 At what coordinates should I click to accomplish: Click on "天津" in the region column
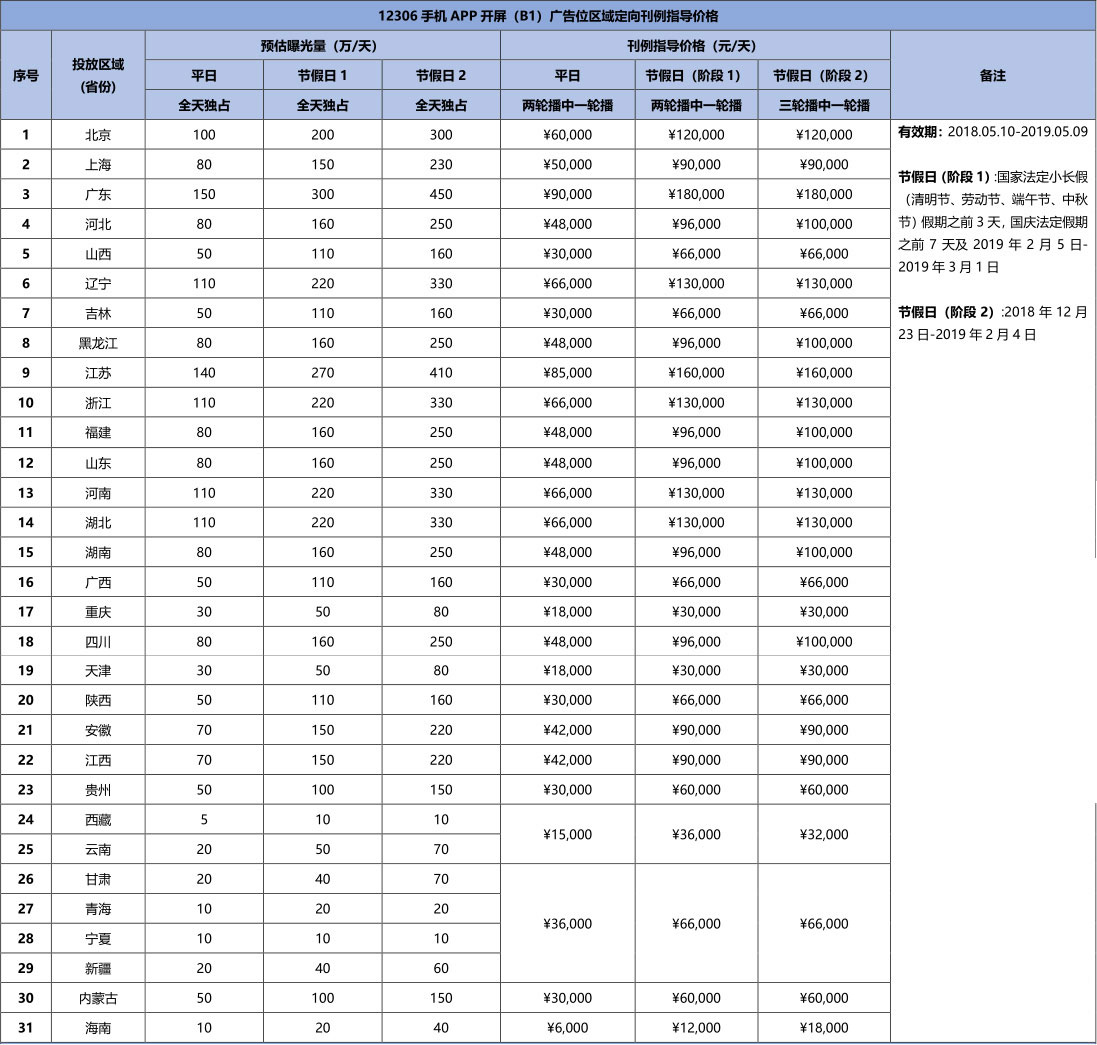[98, 670]
